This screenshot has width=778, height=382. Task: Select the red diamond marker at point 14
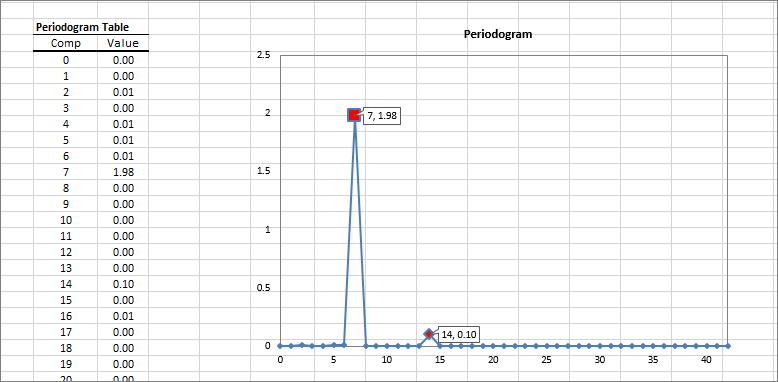click(429, 334)
